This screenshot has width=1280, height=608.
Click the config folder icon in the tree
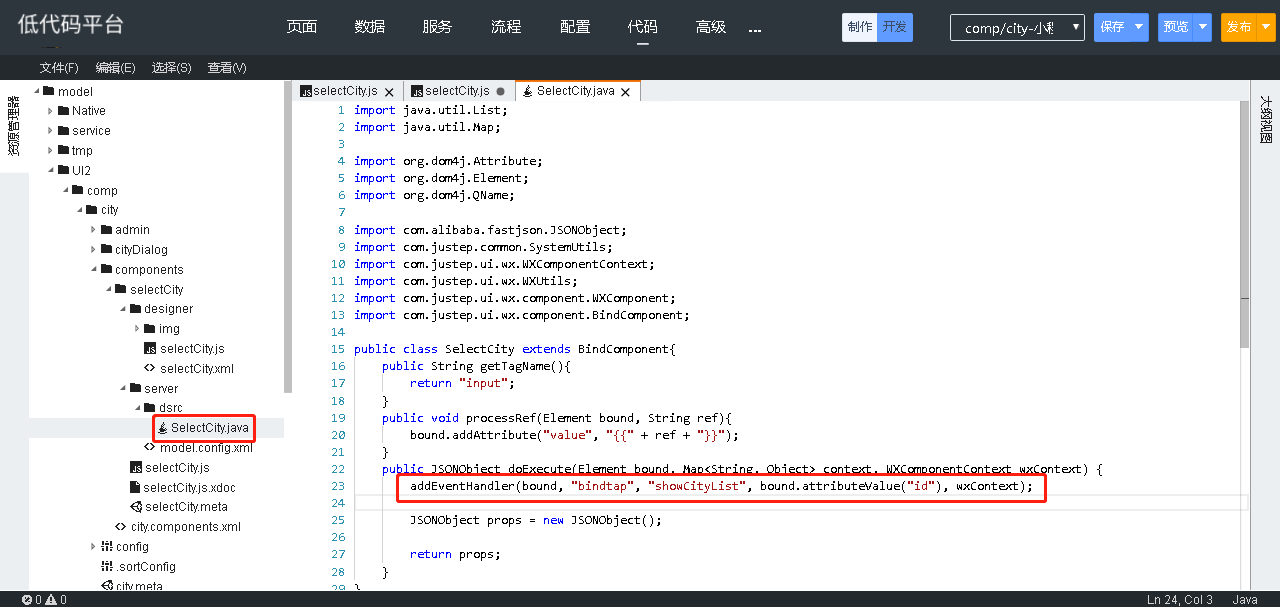tap(106, 547)
